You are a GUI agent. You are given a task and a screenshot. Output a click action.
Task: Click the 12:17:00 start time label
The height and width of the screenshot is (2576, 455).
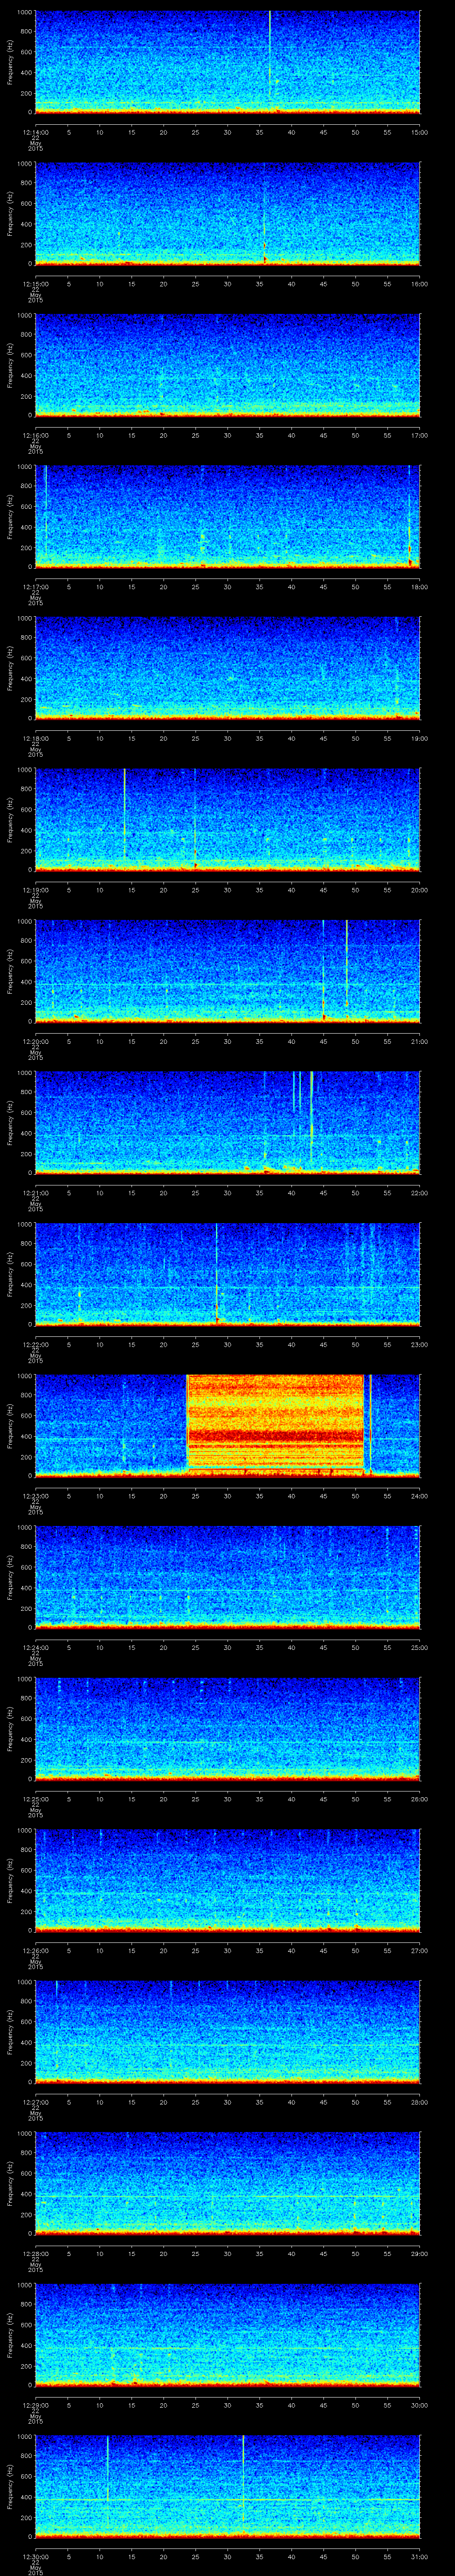(x=35, y=586)
